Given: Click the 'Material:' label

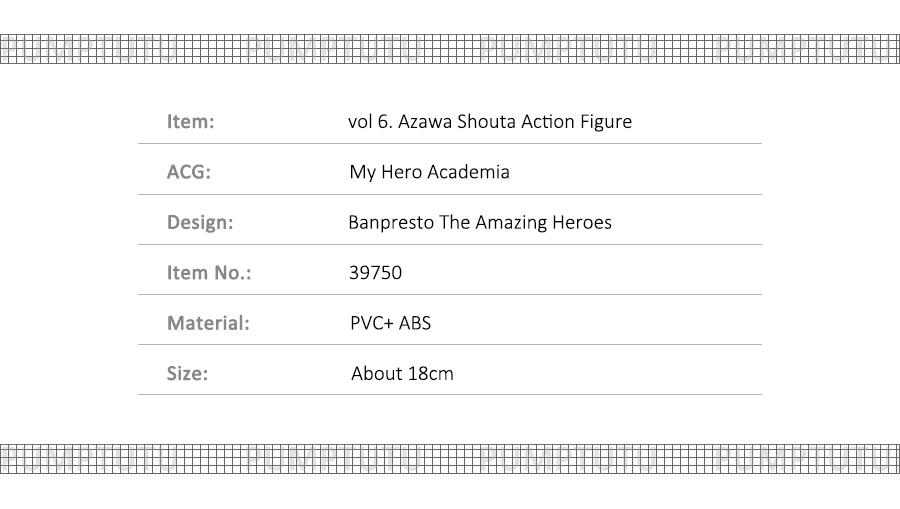Looking at the screenshot, I should [207, 323].
